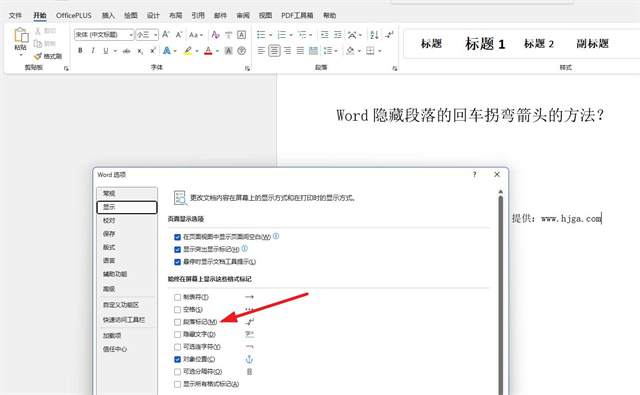This screenshot has height=395, width=640.
Task: Enable show all formatting marks checkbox
Action: 178,384
